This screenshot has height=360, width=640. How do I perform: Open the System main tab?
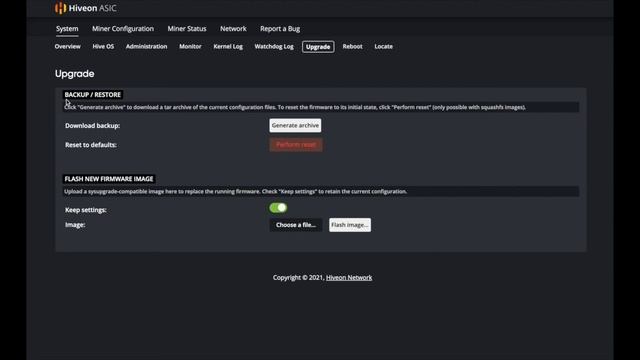point(67,29)
